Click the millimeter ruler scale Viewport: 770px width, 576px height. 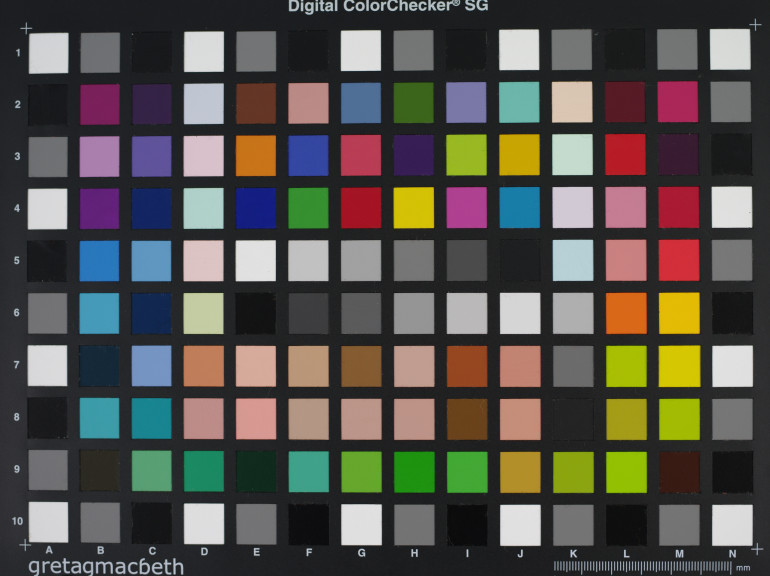[x=643, y=567]
